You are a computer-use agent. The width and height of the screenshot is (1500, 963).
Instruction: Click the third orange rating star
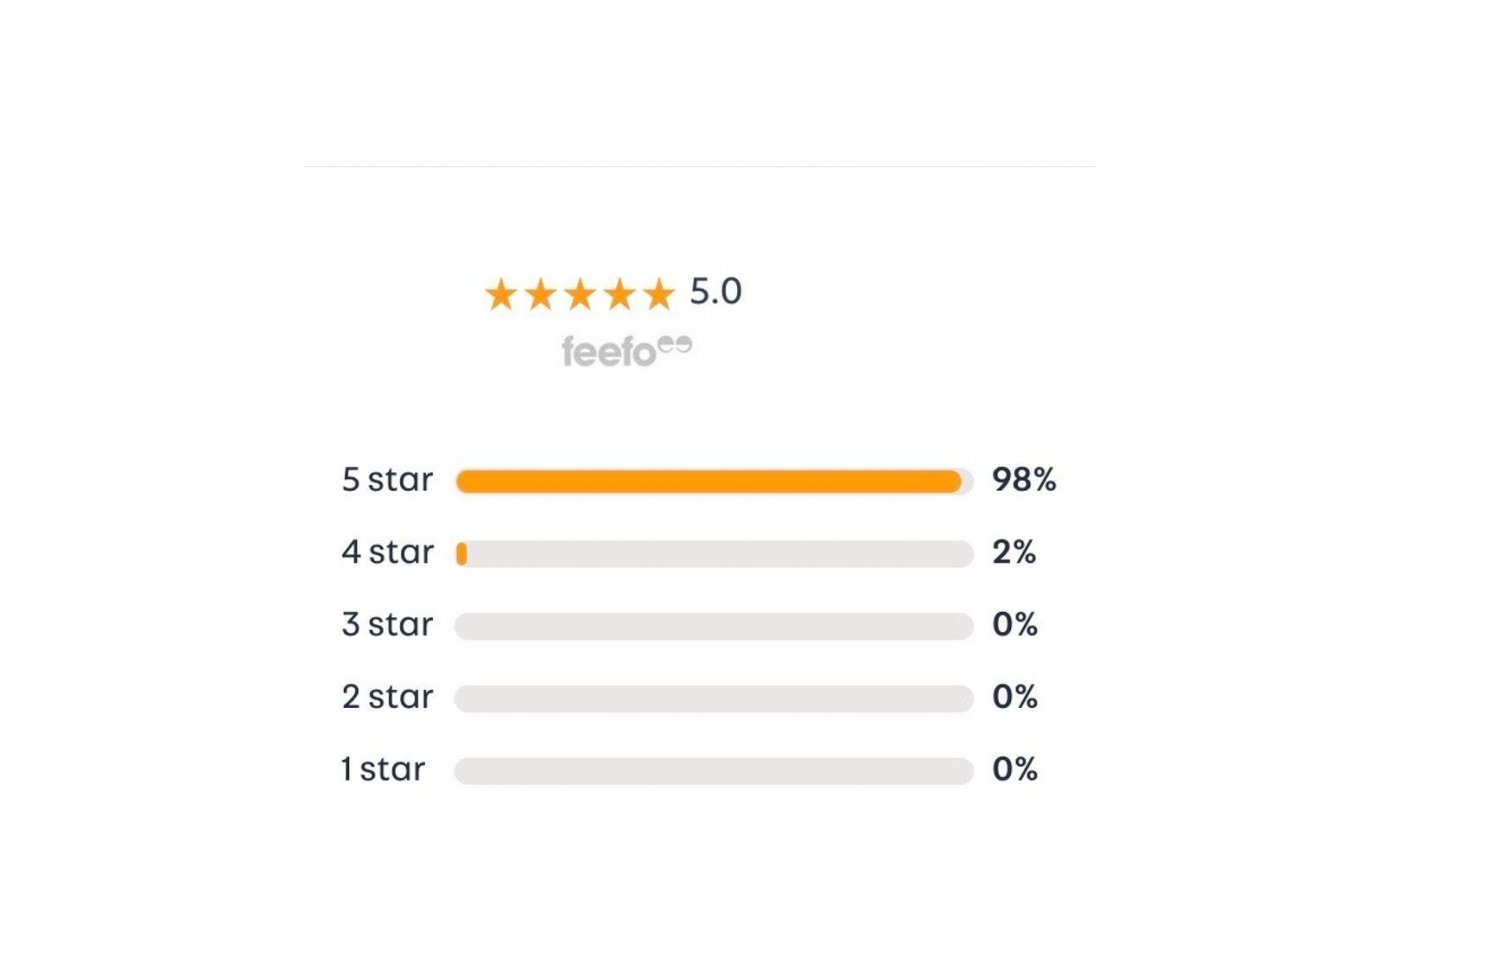pos(580,294)
